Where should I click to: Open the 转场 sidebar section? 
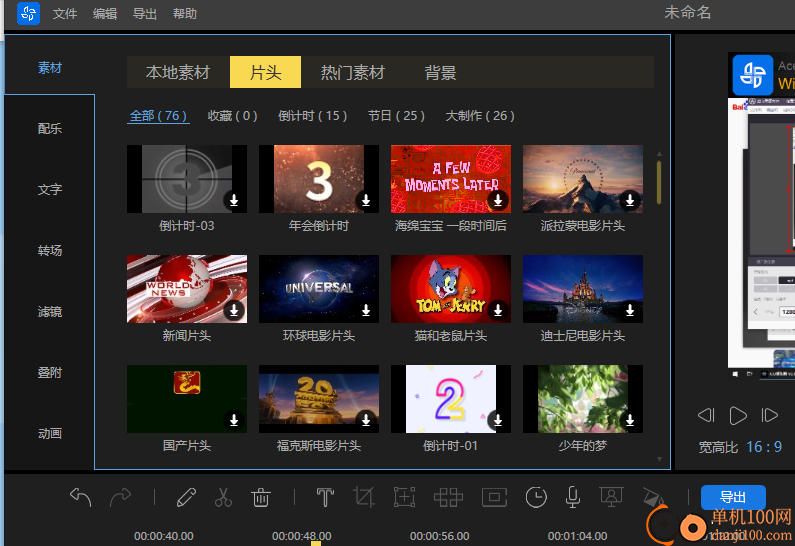(x=50, y=250)
